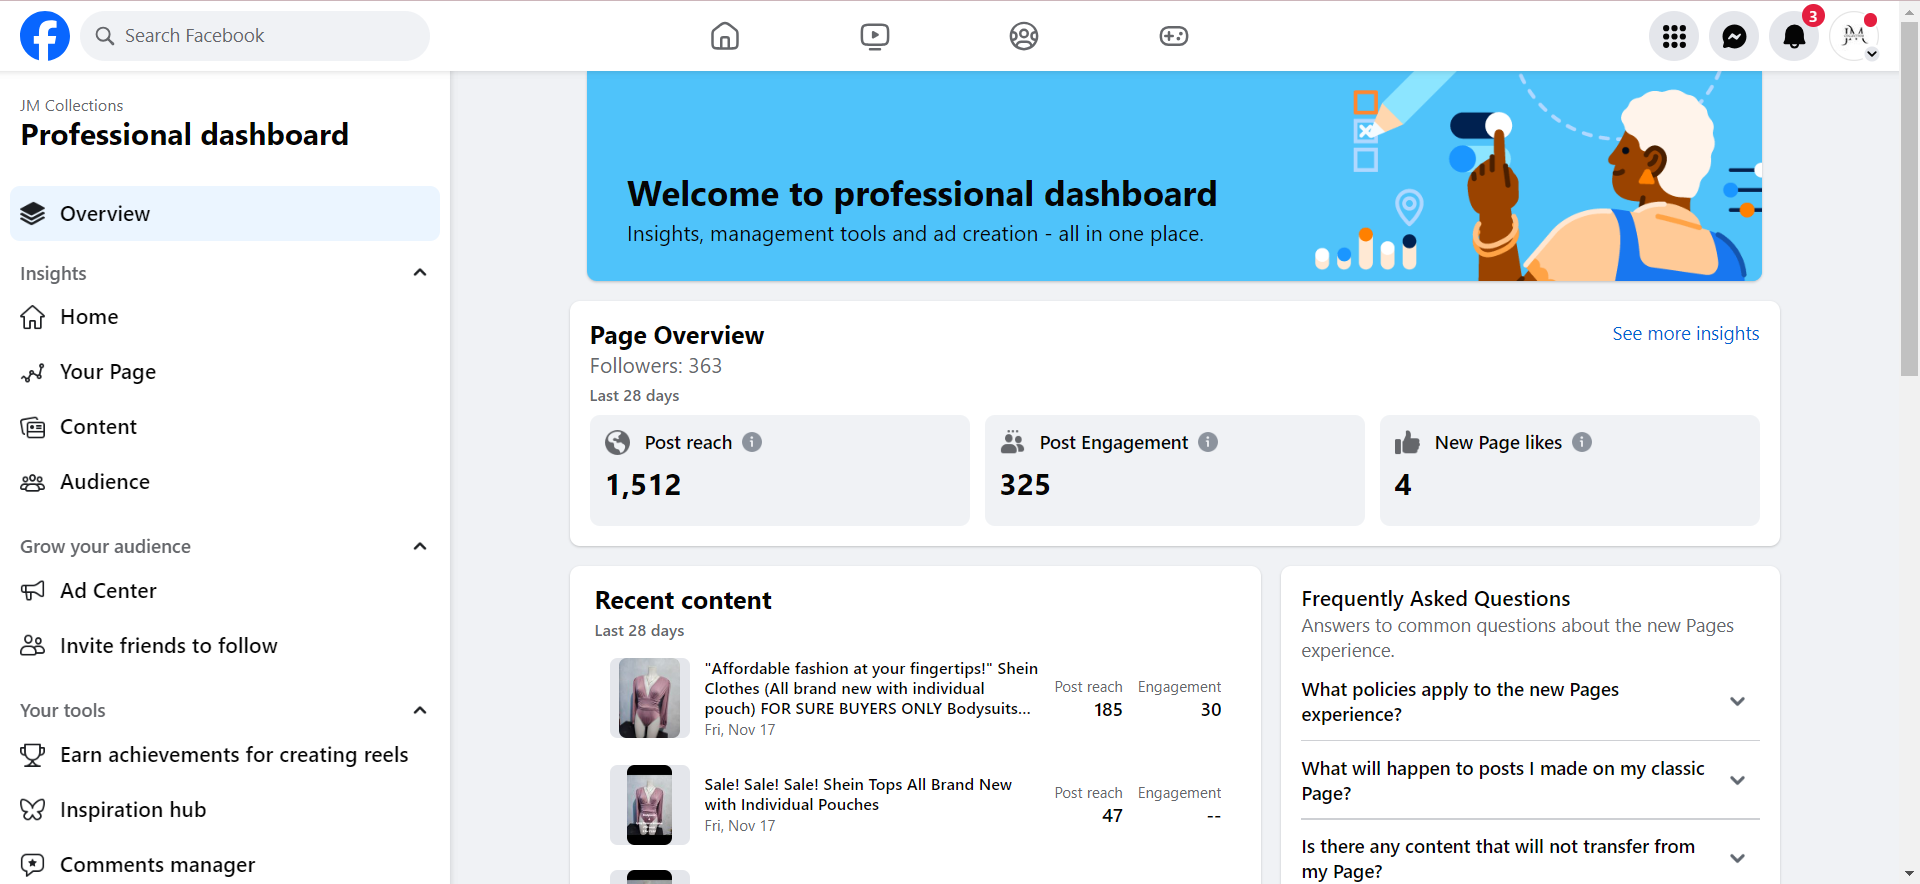Open the Video tab icon
Image resolution: width=1920 pixels, height=884 pixels.
tap(875, 36)
